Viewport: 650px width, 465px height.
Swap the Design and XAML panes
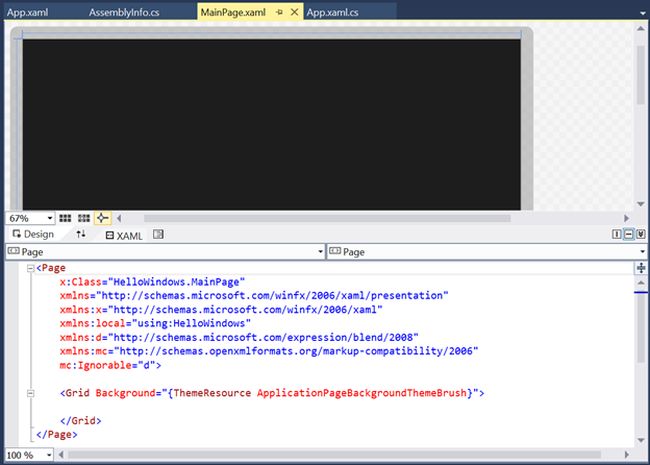[81, 234]
